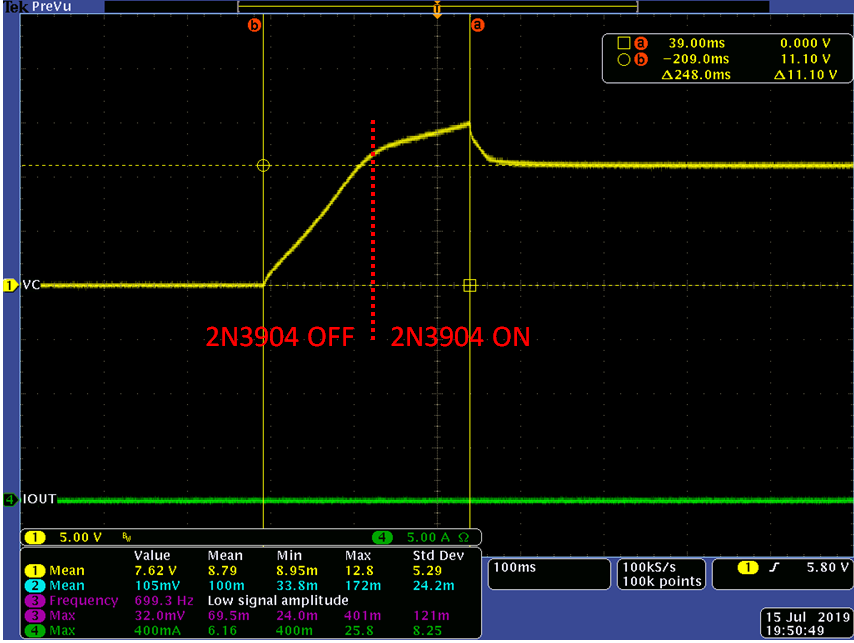Click the orange trigger position marker

coord(437,11)
